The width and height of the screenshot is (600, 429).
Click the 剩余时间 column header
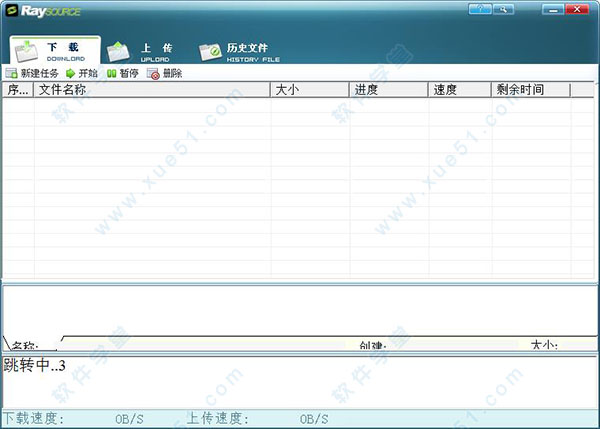(x=531, y=90)
